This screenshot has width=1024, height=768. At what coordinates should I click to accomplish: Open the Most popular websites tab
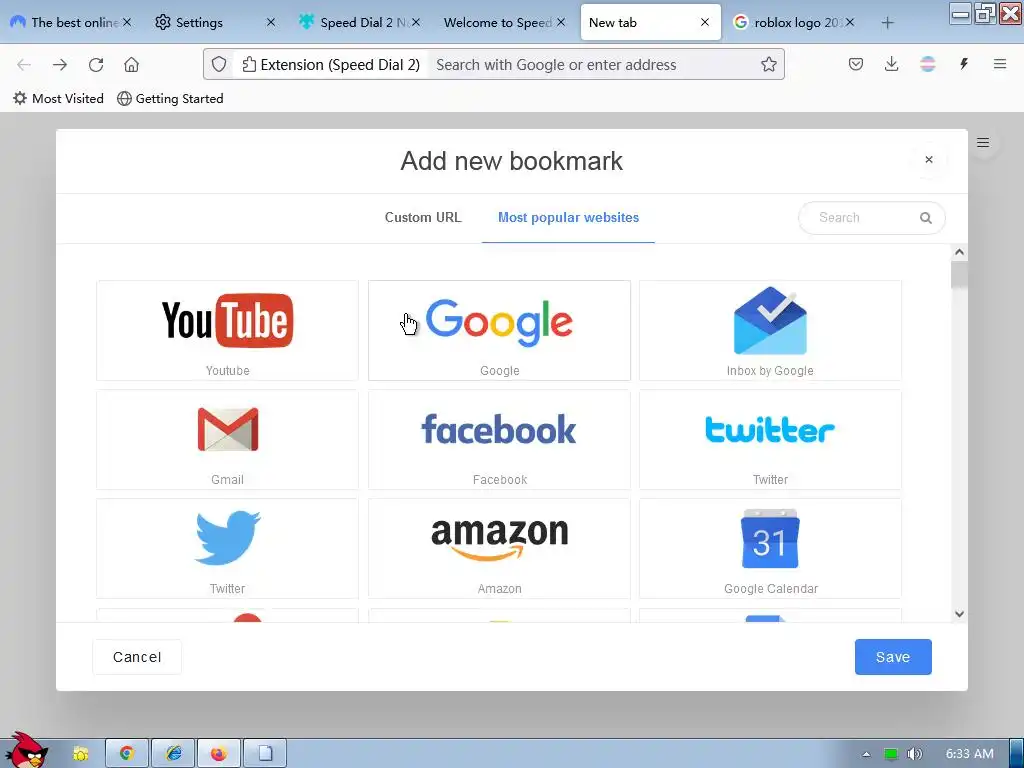coord(568,217)
